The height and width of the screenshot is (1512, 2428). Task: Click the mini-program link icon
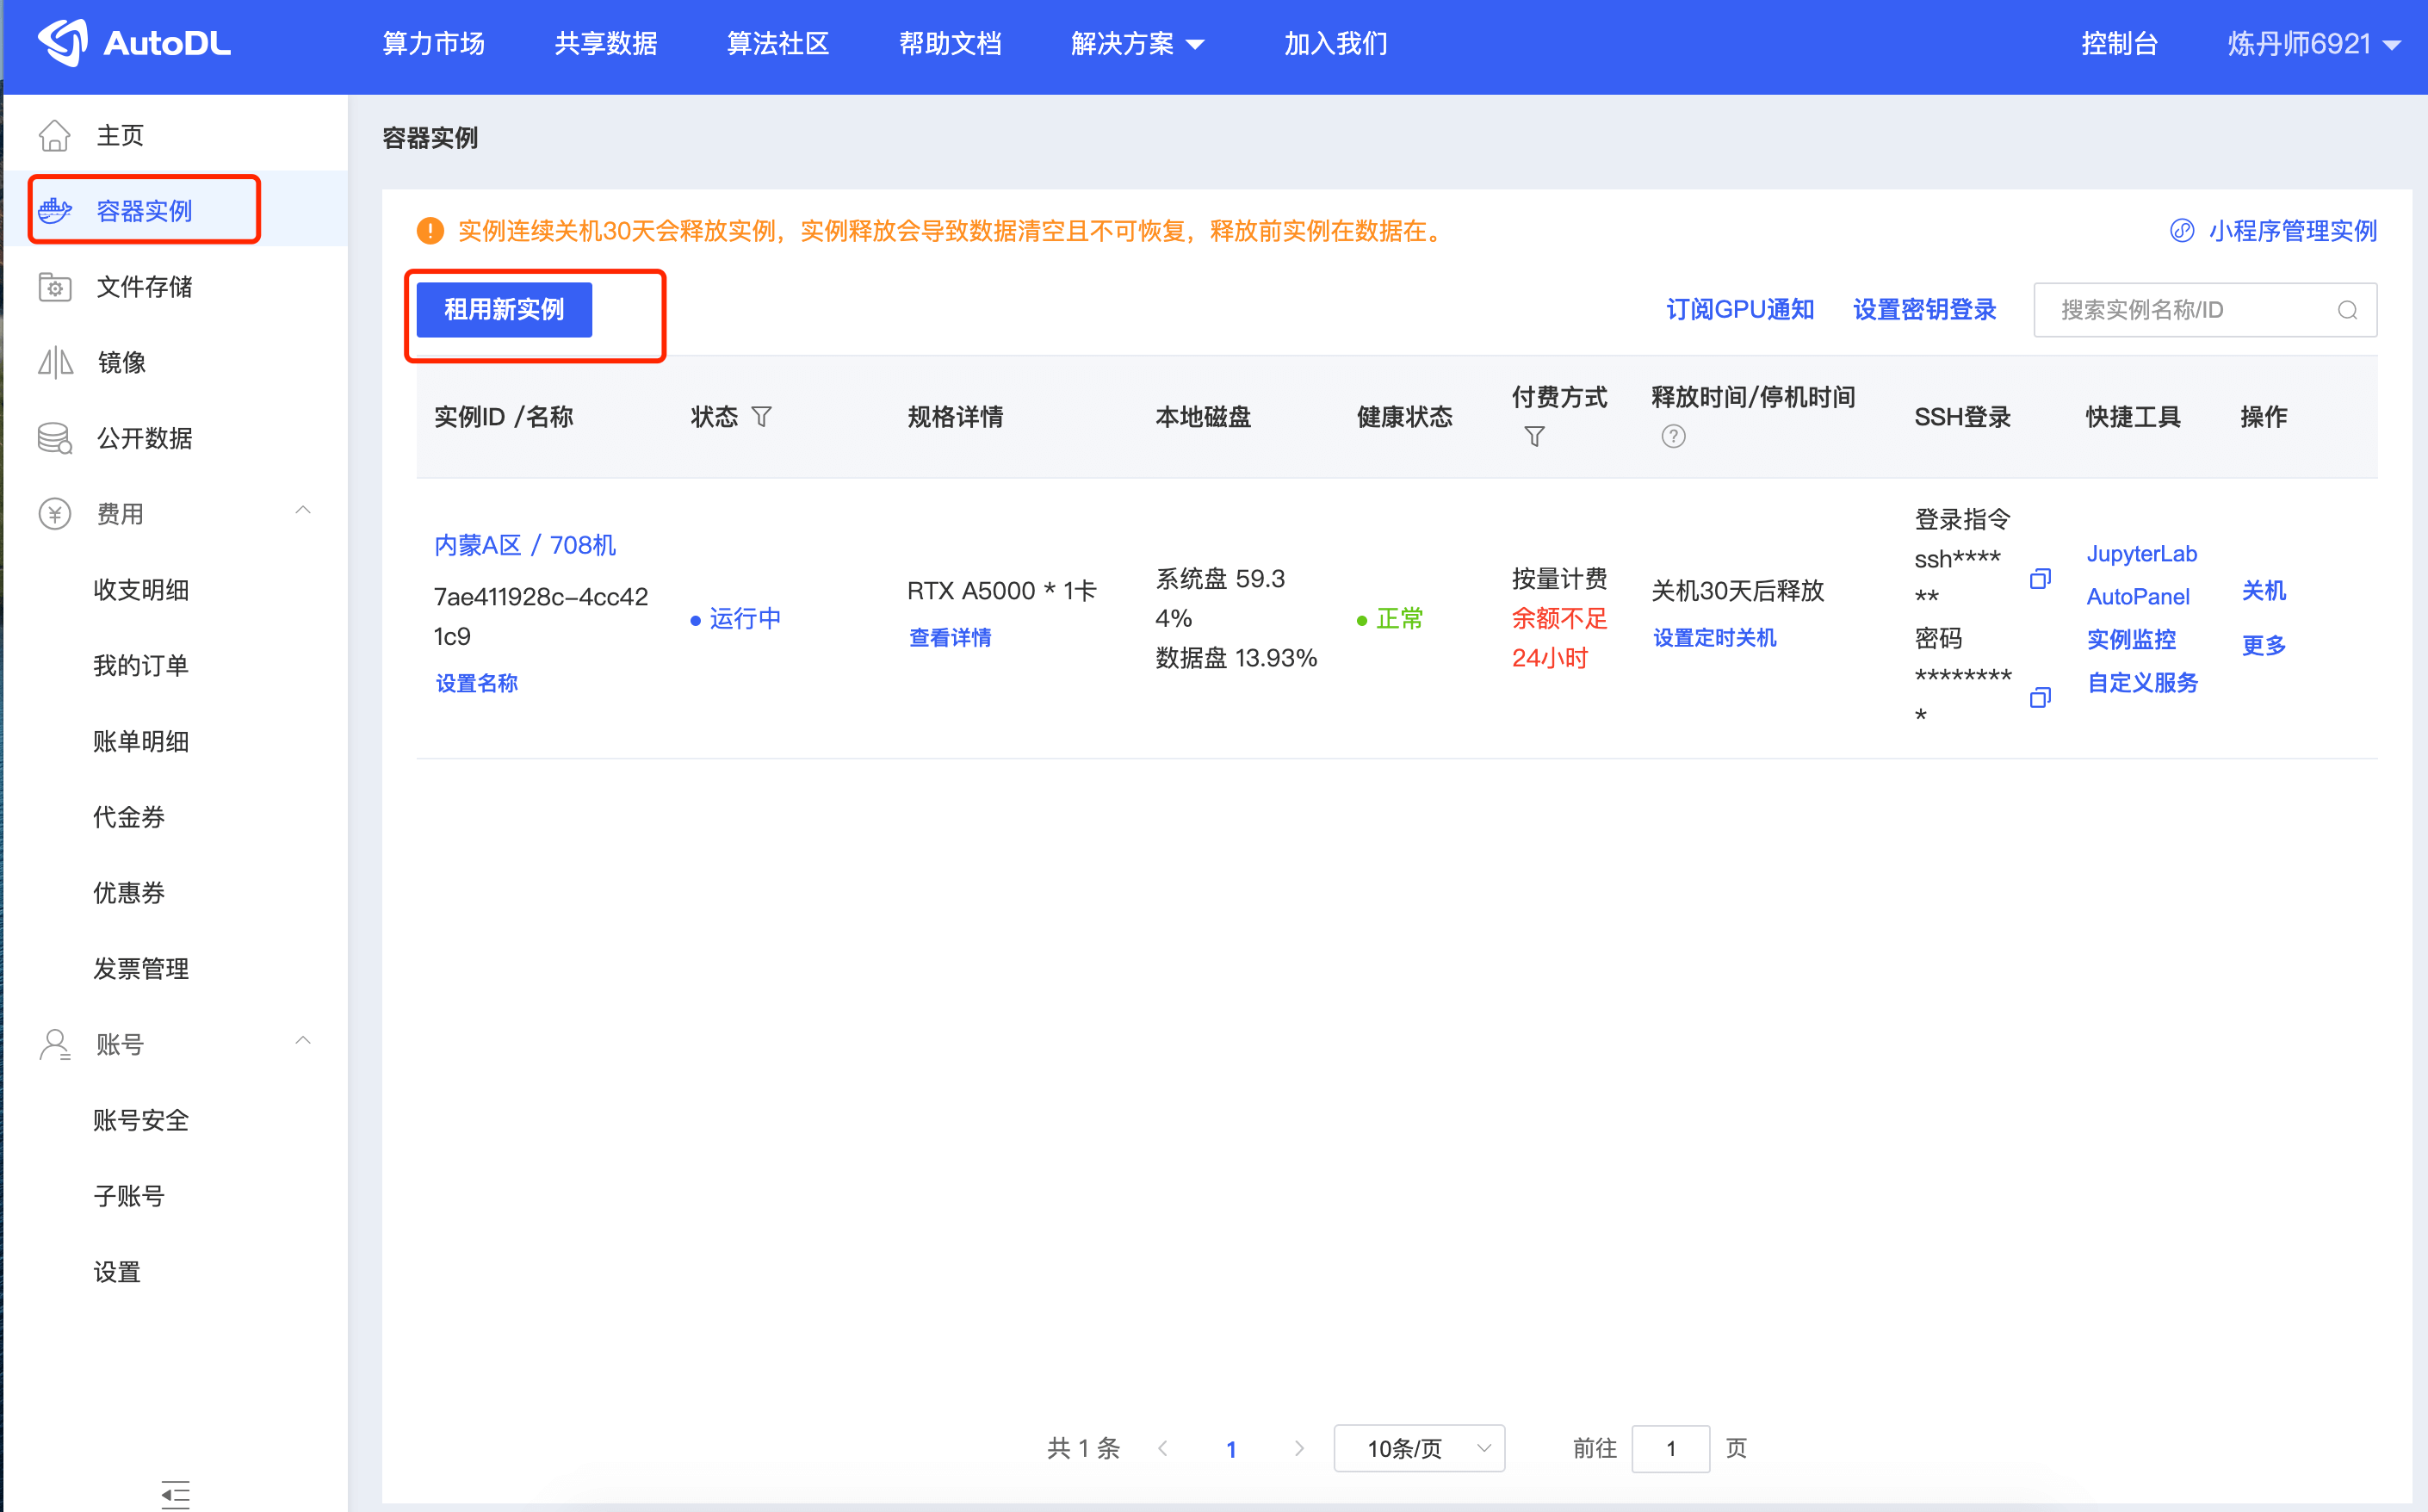click(x=2181, y=231)
